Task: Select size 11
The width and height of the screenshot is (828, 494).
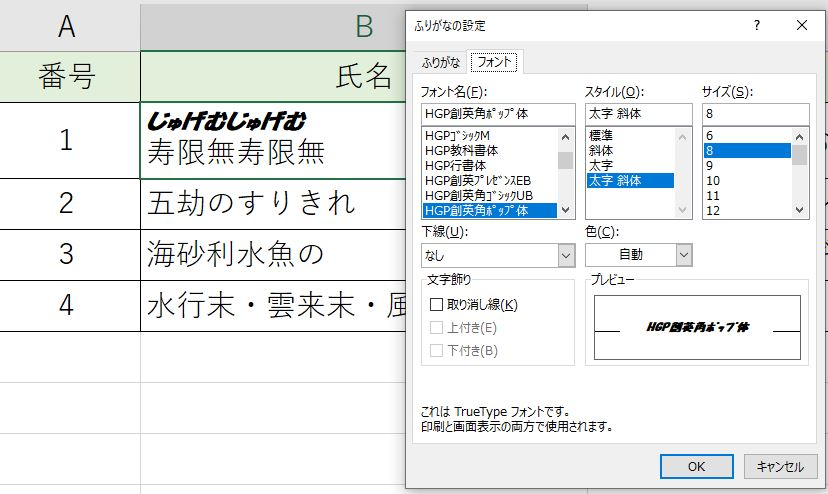Action: [x=747, y=195]
